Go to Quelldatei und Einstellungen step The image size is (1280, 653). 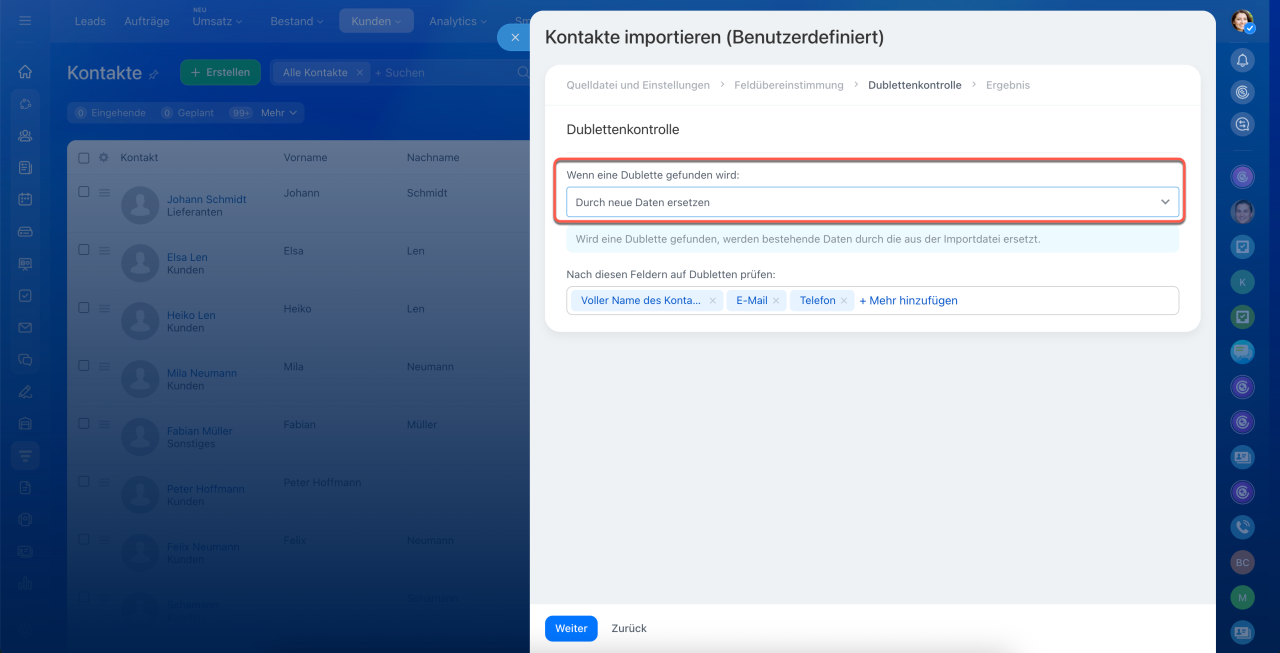tap(638, 85)
